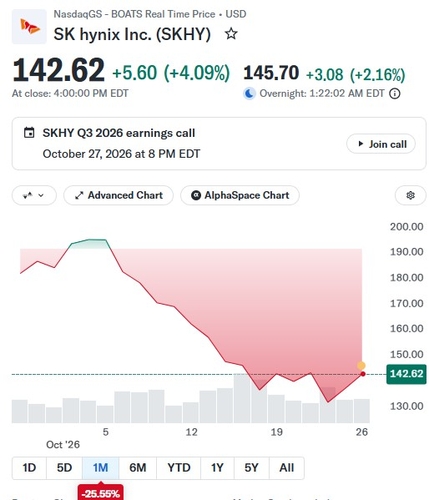The width and height of the screenshot is (429, 500).
Task: Click the red closing price dot on chart
Action: 363,374
